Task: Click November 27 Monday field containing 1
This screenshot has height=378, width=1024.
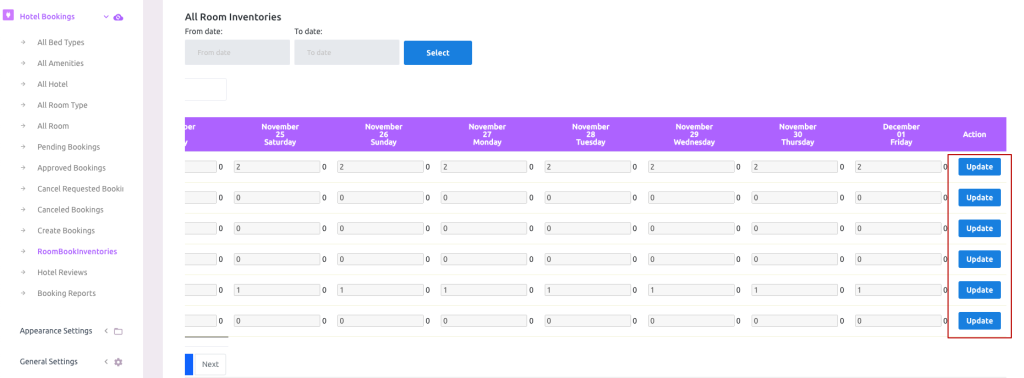Action: pos(484,290)
